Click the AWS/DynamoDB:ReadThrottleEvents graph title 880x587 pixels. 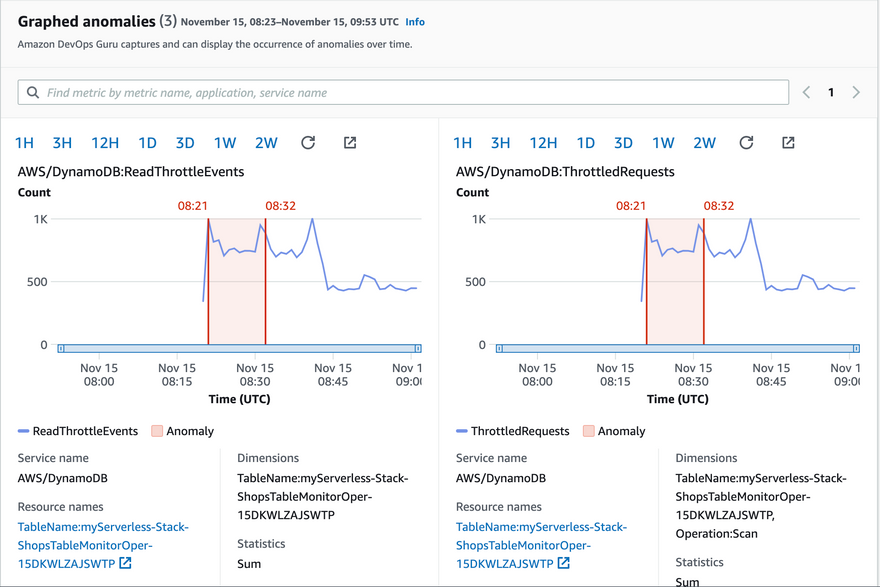pyautogui.click(x=131, y=172)
